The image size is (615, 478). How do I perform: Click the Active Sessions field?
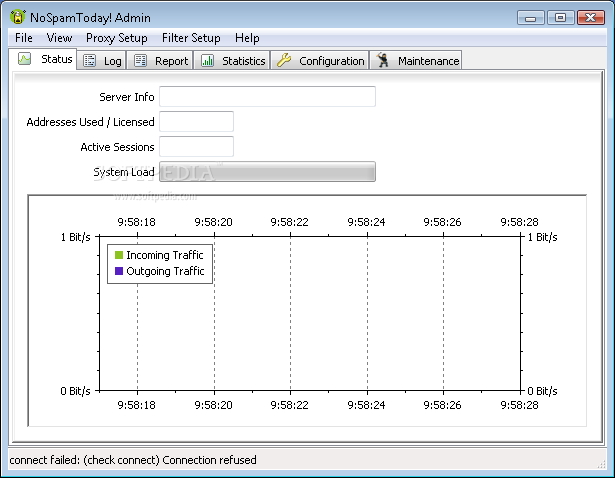click(197, 147)
